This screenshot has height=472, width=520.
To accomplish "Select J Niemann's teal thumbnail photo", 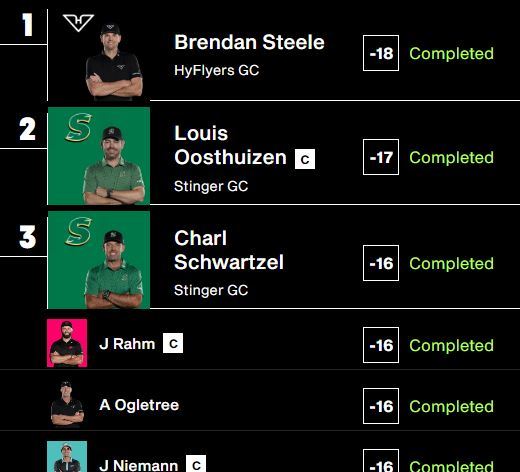I will [x=67, y=457].
